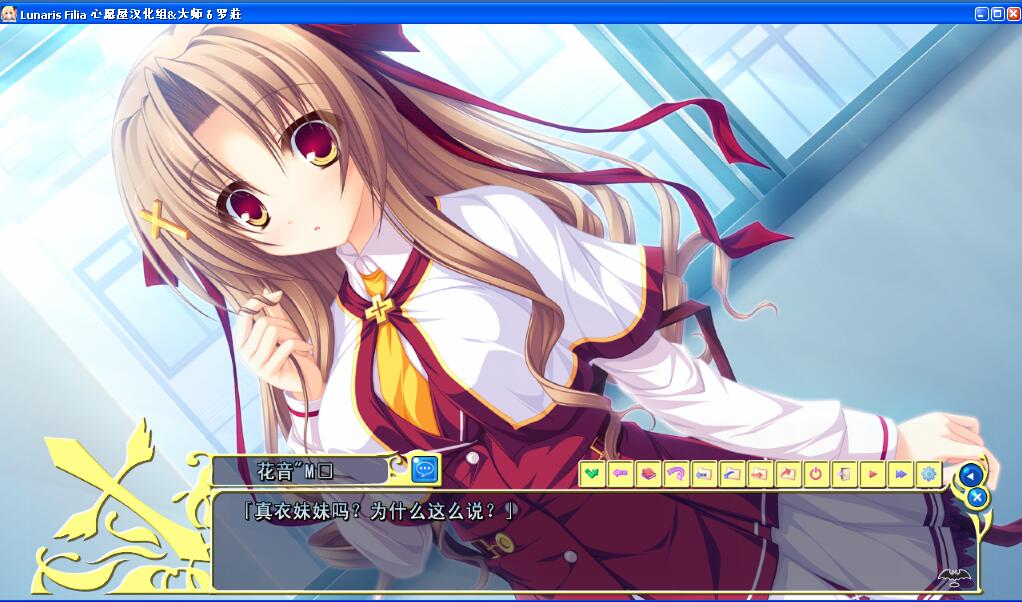Click the purple left arrow icon
This screenshot has width=1022, height=602.
coord(620,473)
